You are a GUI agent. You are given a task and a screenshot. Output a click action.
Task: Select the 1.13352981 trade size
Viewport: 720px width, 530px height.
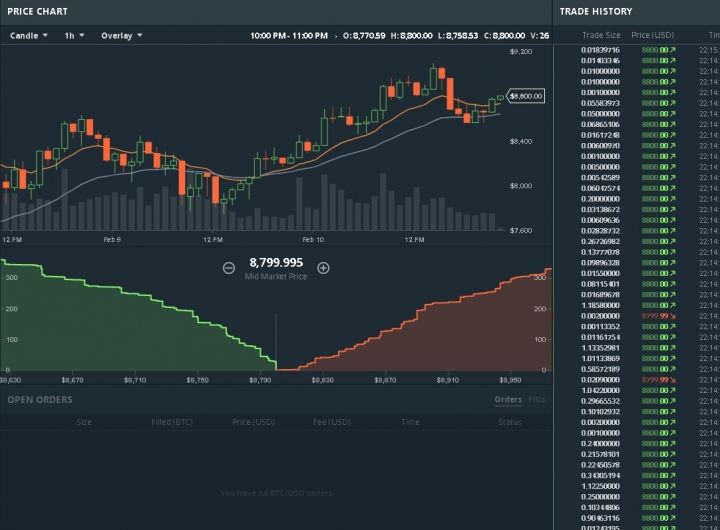[x=600, y=348]
